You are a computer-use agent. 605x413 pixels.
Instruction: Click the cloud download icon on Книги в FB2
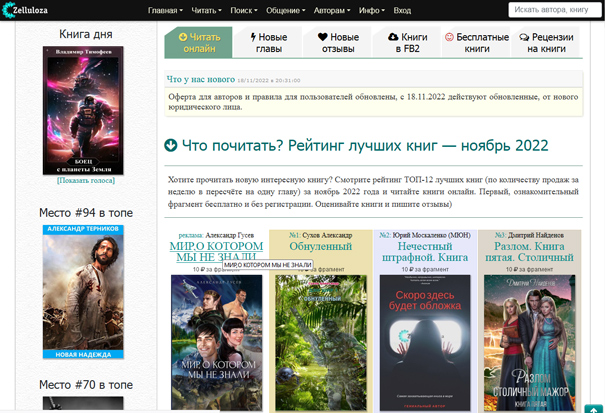[393, 37]
